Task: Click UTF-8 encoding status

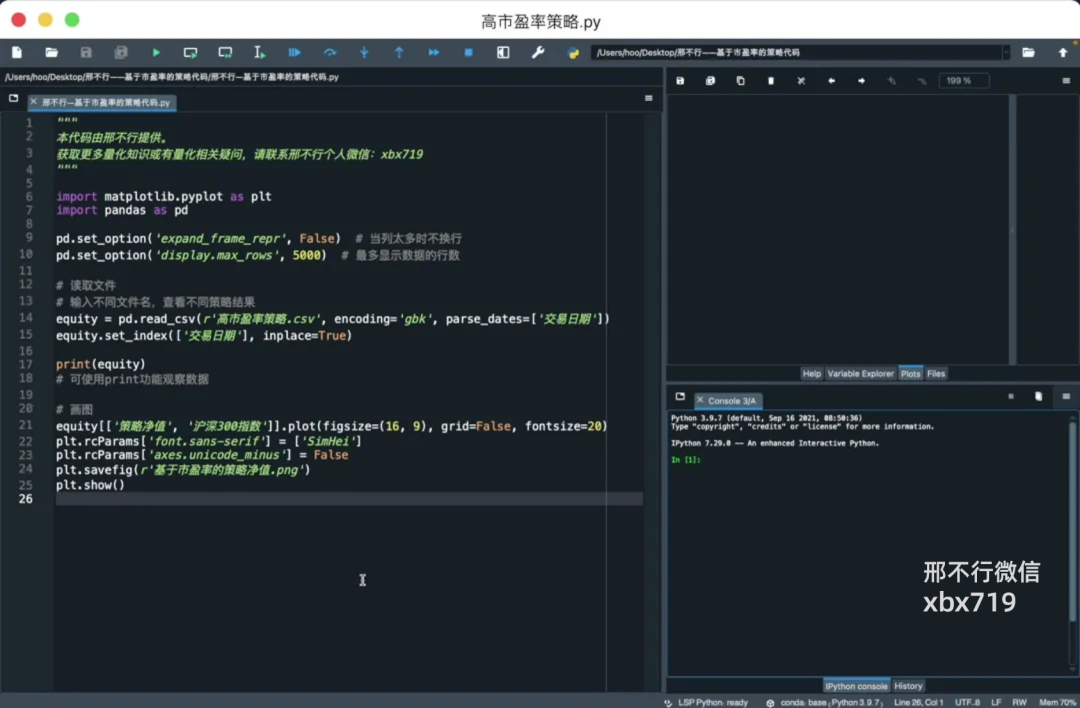Action: 967,702
